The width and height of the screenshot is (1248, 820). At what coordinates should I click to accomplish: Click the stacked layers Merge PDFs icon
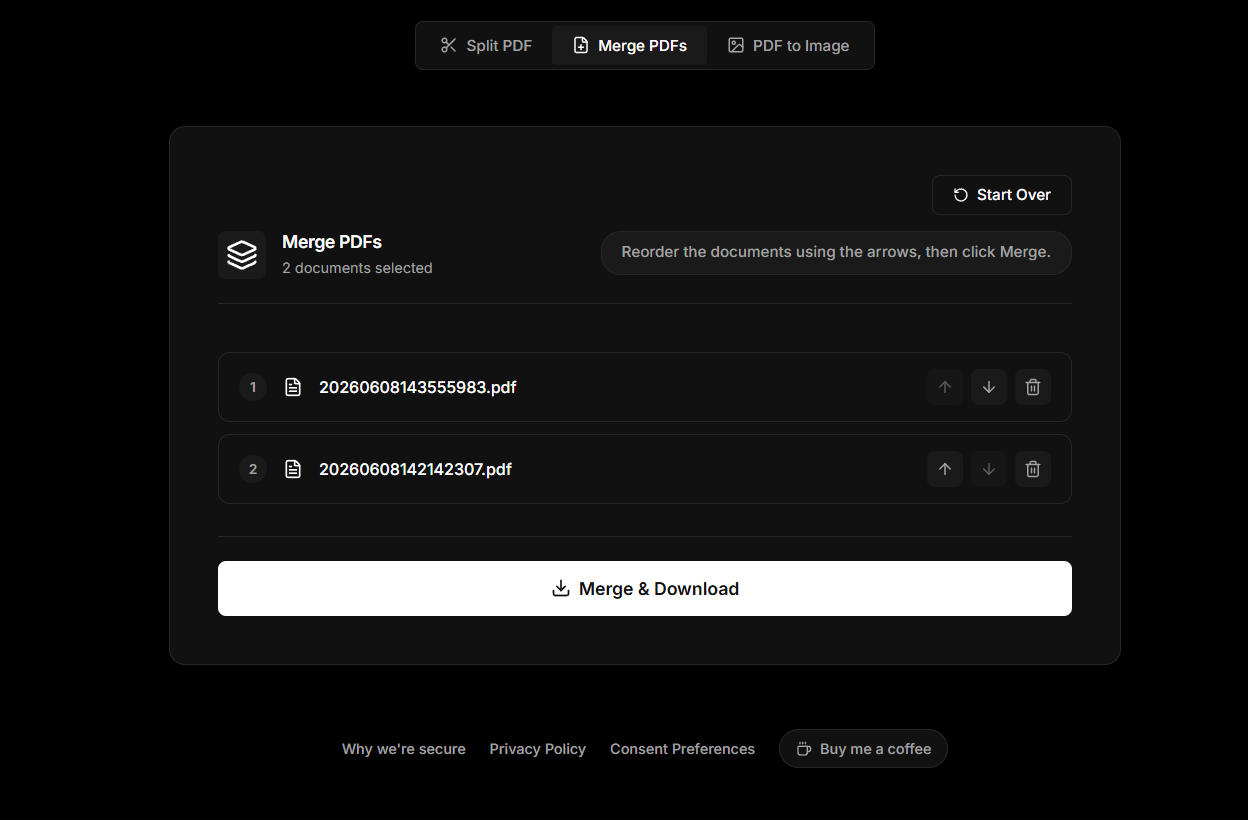[242, 255]
